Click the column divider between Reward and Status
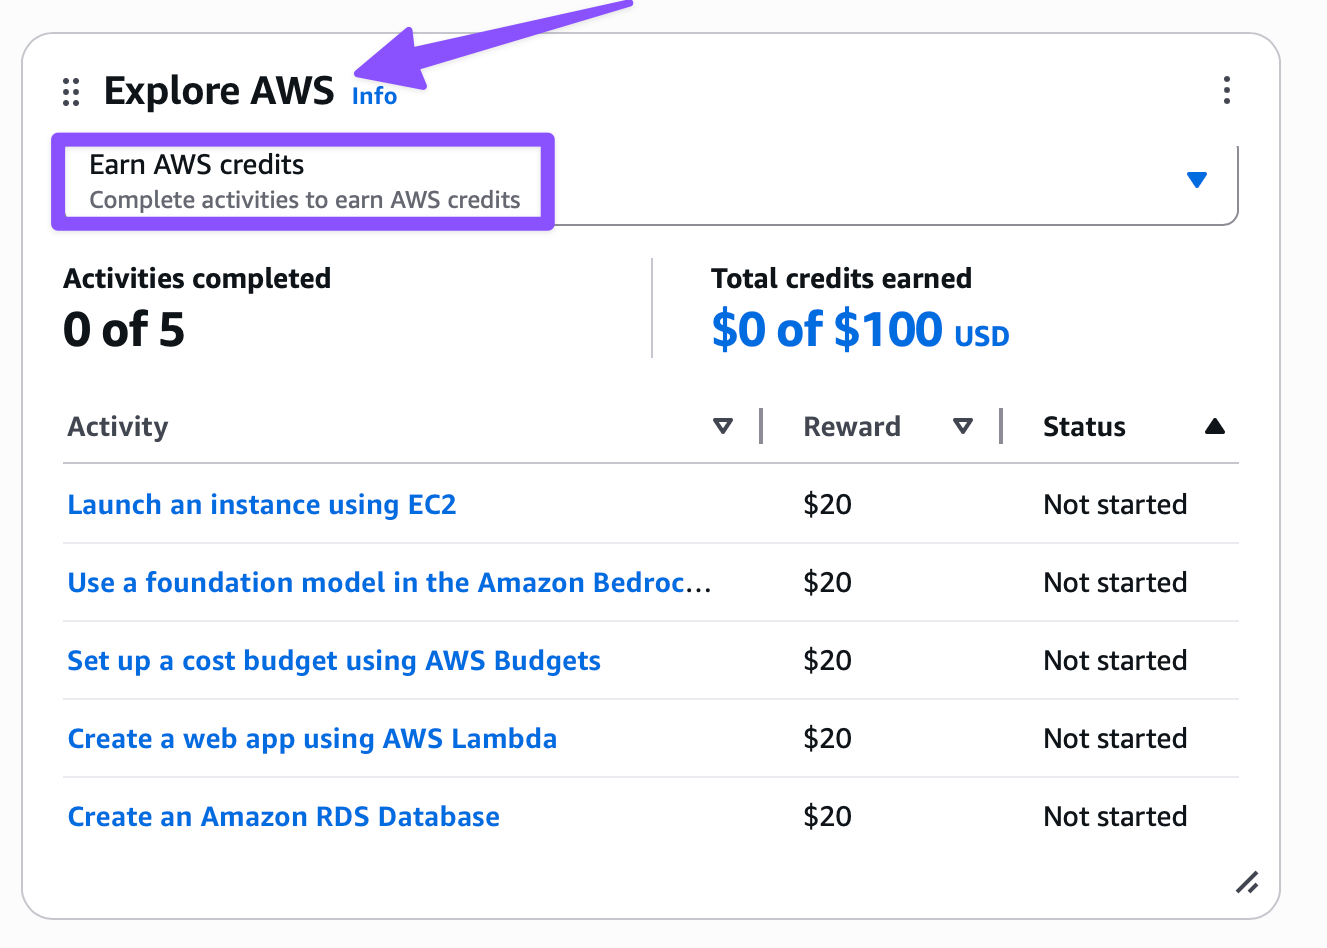 [x=1001, y=426]
